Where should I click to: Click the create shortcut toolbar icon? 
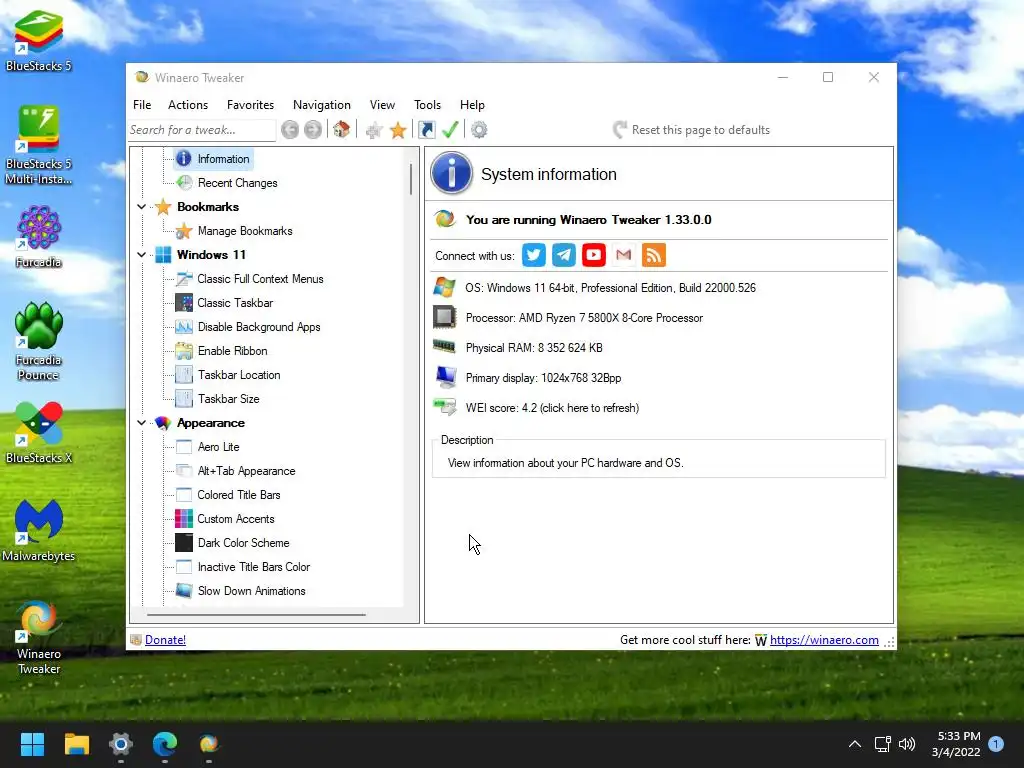click(x=426, y=130)
